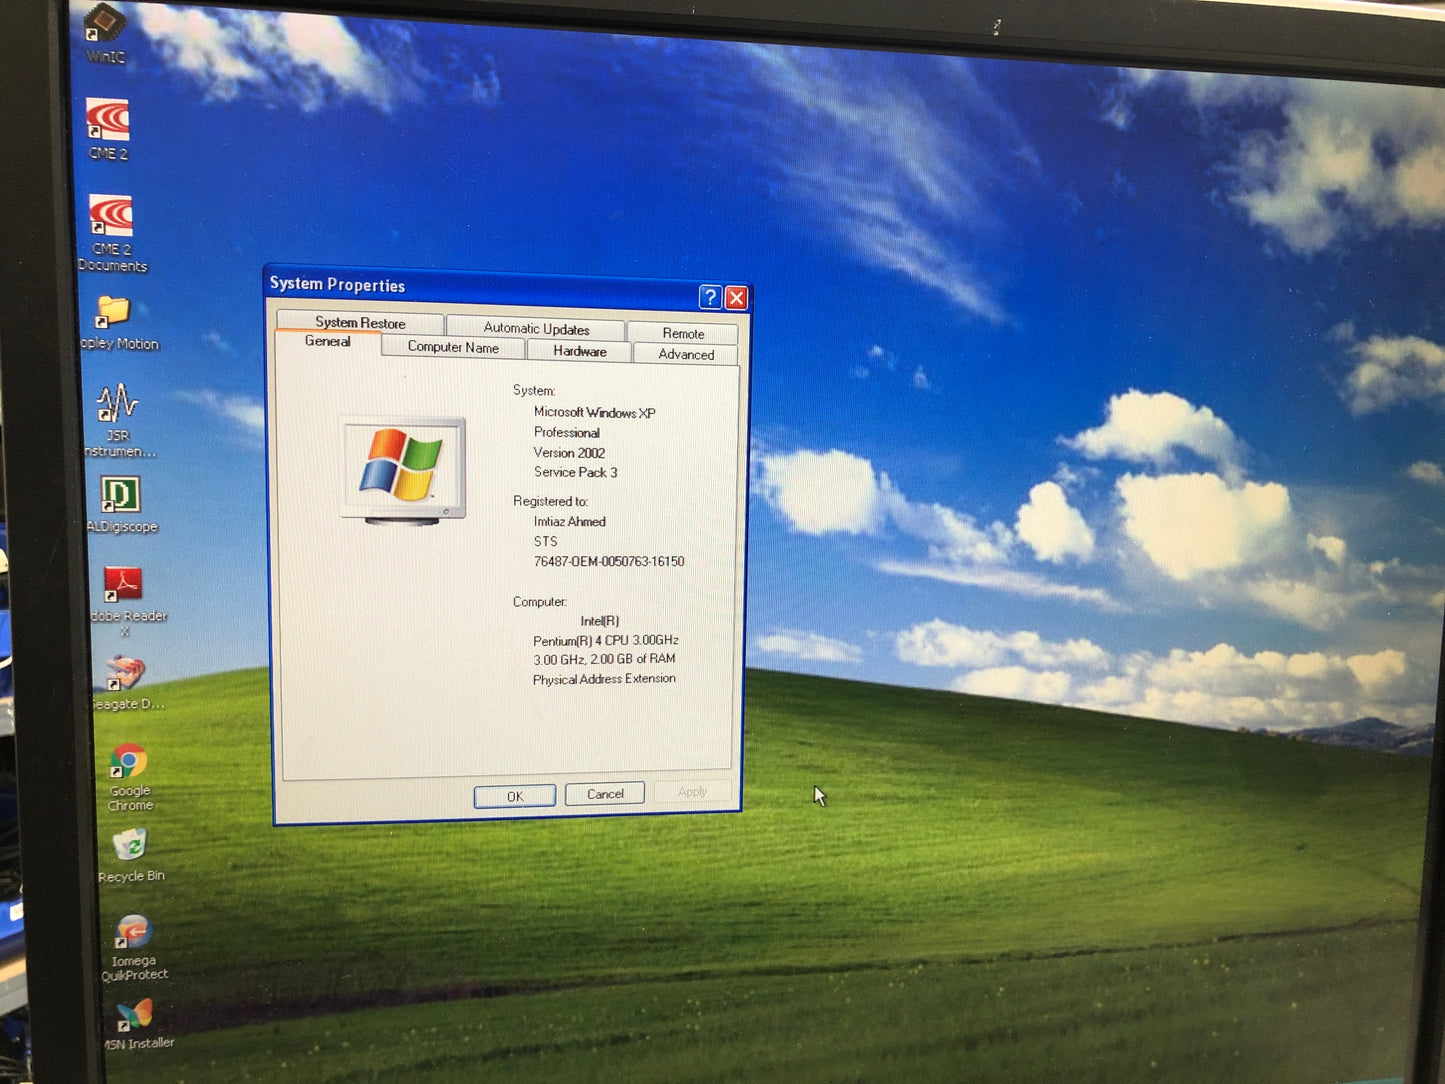The height and width of the screenshot is (1084, 1445).
Task: Open the Advanced tab
Action: pyautogui.click(x=686, y=355)
